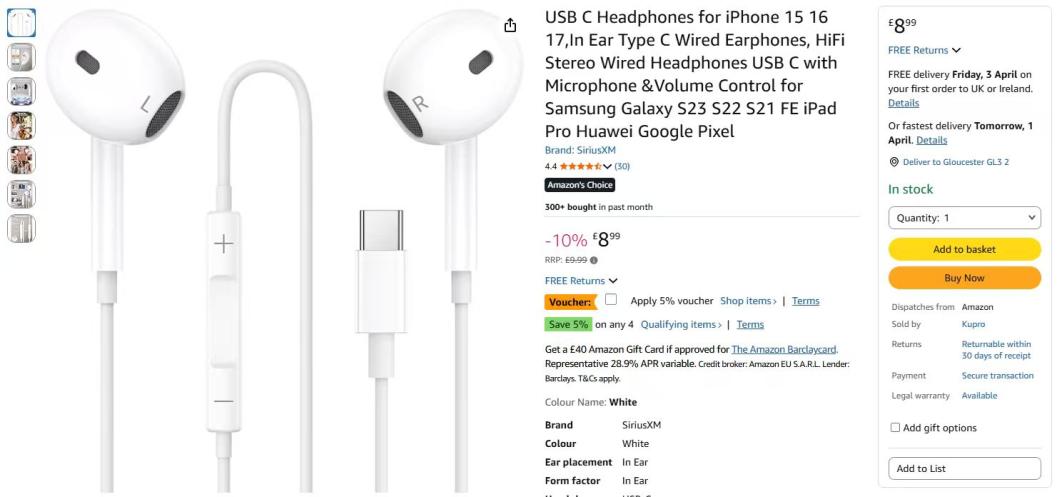This screenshot has width=1057, height=497.
Task: Open the Brand: SiriusXM link
Action: coord(580,150)
